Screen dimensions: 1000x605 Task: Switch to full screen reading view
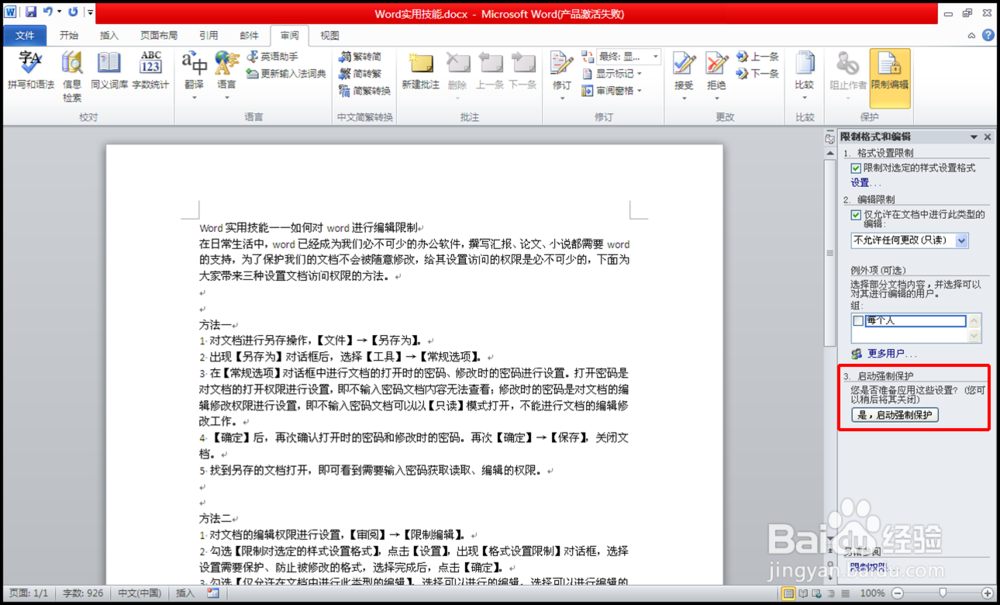pos(804,594)
